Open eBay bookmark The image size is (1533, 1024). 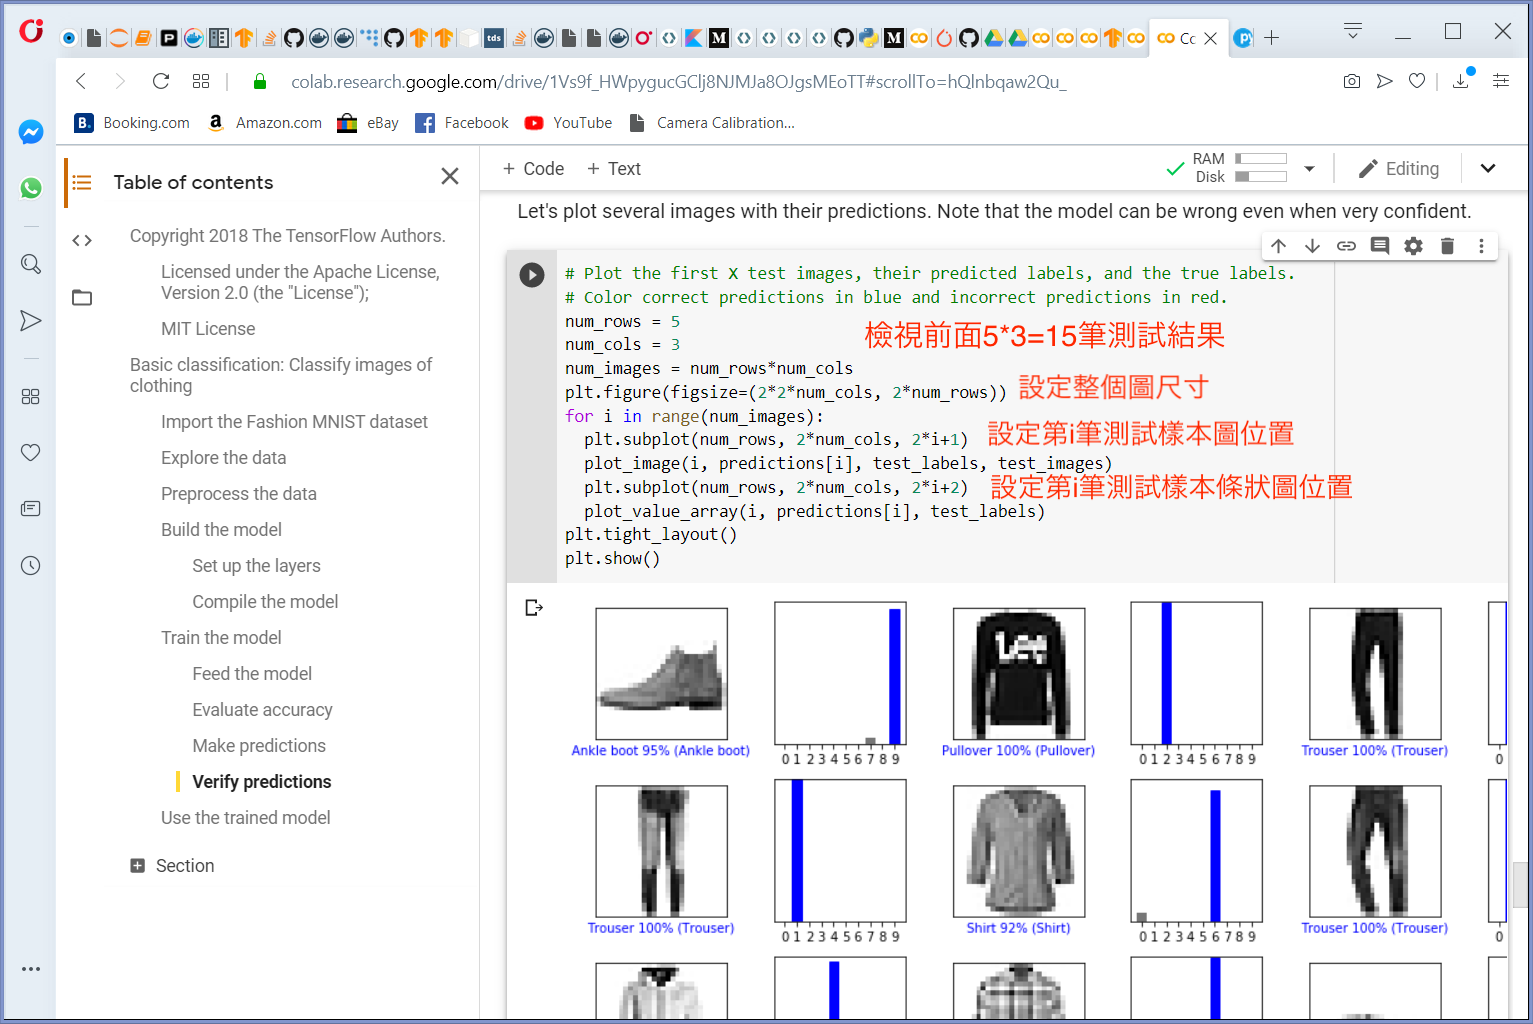click(368, 123)
